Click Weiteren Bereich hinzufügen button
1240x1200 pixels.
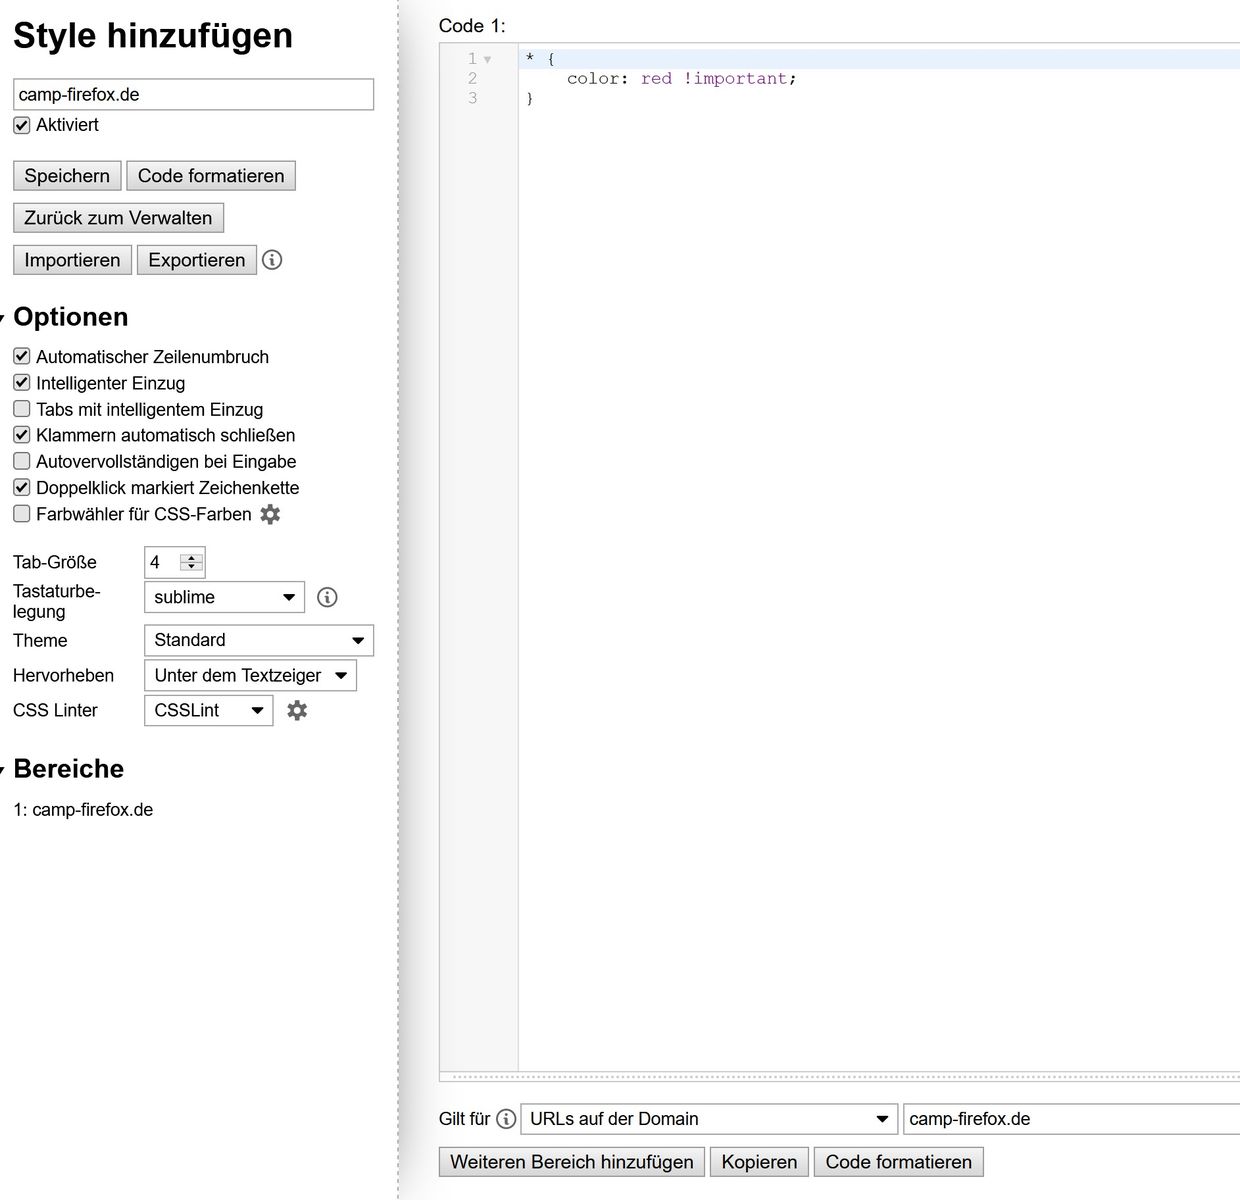pos(571,1162)
